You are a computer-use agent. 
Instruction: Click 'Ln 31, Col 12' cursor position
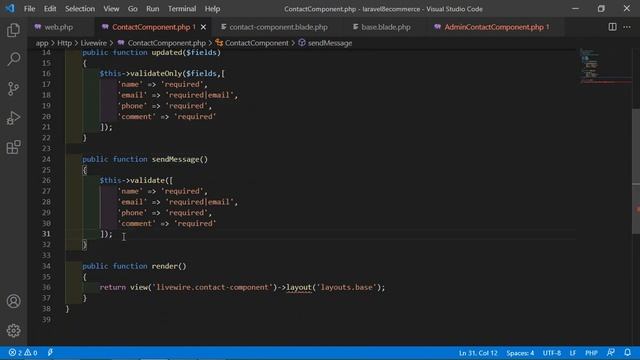click(x=478, y=353)
